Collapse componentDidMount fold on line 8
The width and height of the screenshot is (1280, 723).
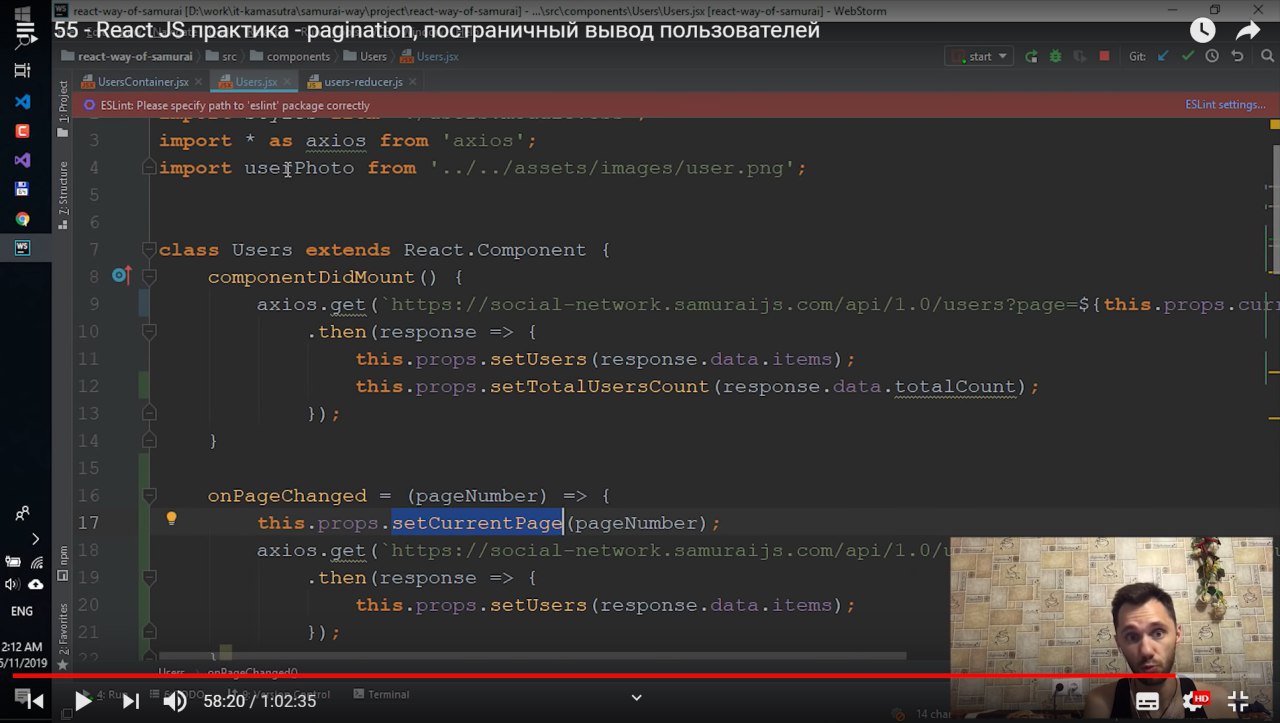pos(149,276)
